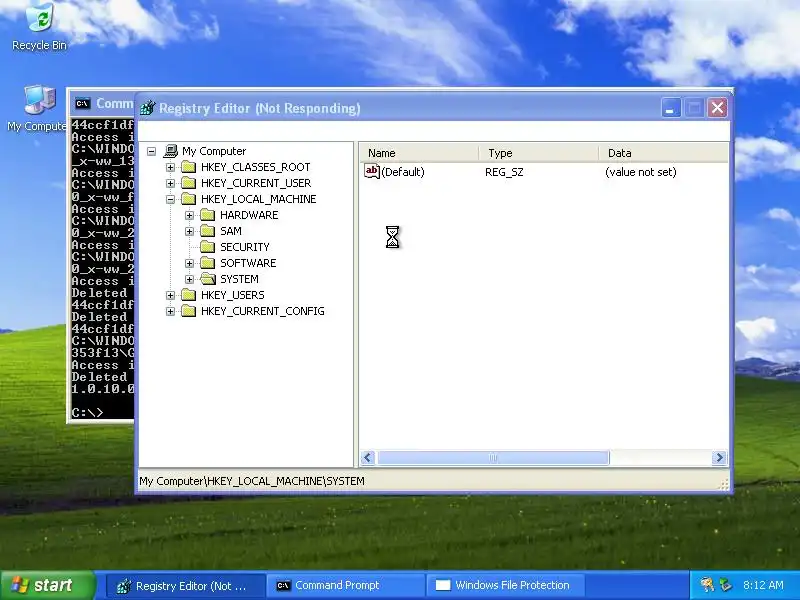Click the SOFTWARE key folder icon

[x=208, y=263]
